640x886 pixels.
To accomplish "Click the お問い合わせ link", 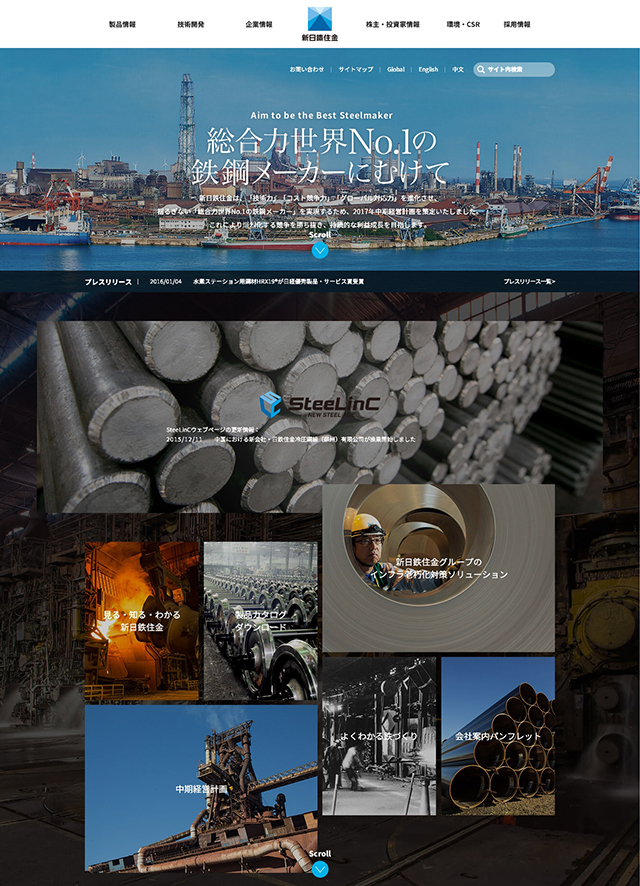I will point(307,70).
